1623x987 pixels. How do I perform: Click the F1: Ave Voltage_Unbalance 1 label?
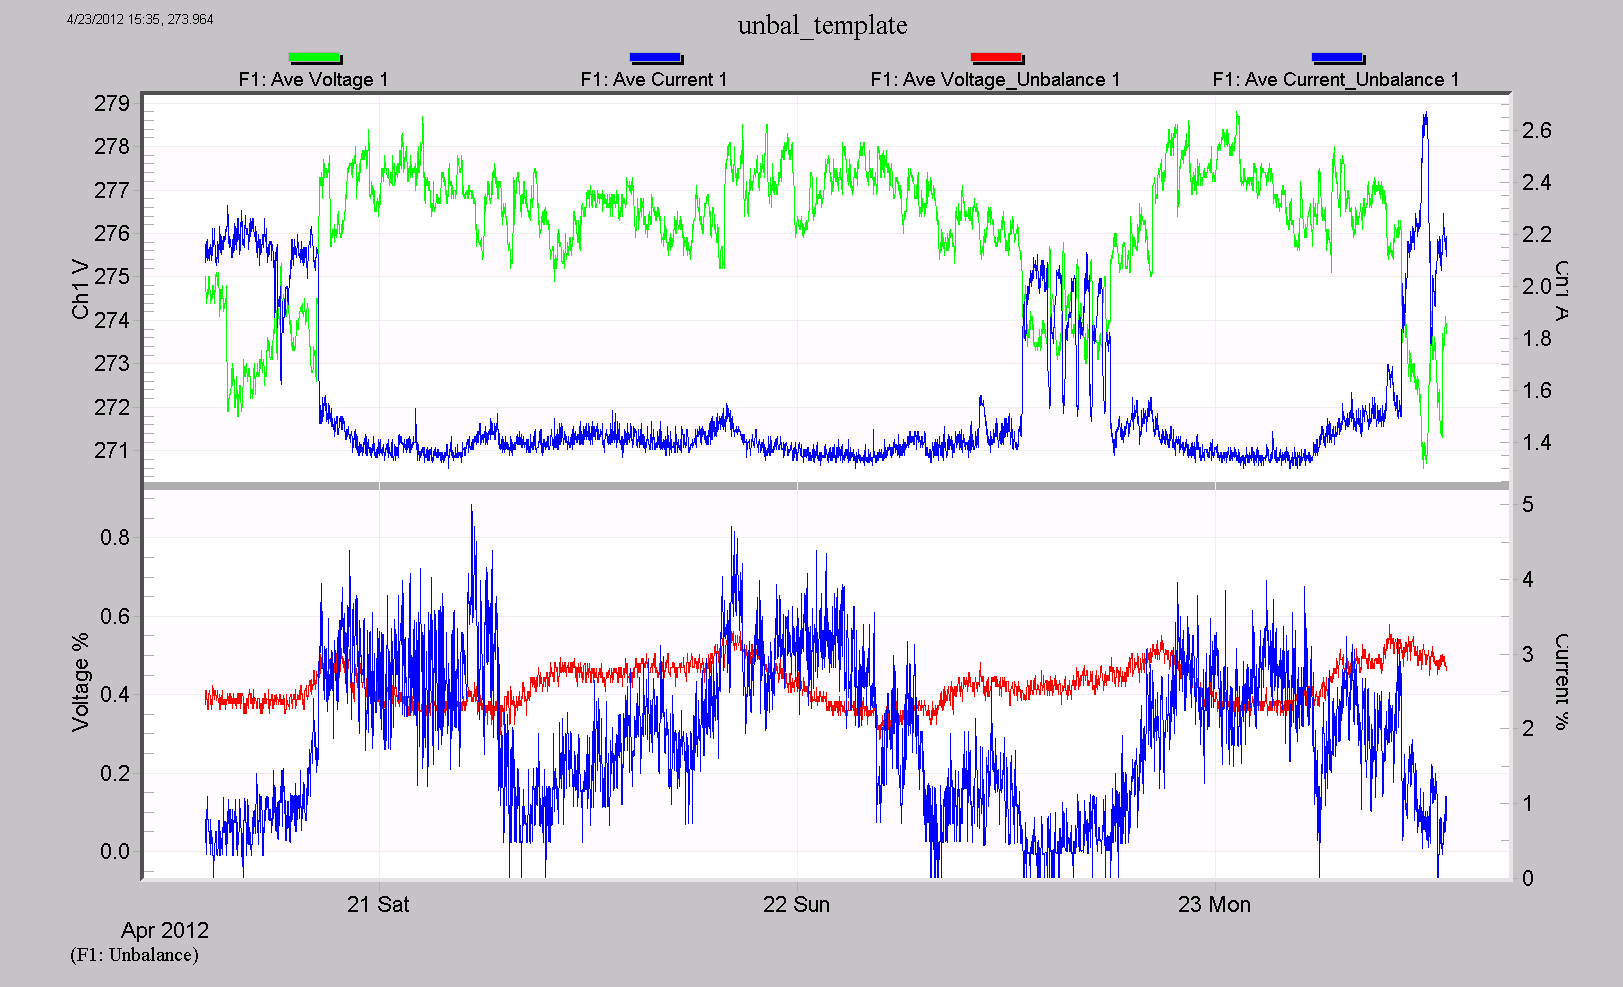[997, 77]
